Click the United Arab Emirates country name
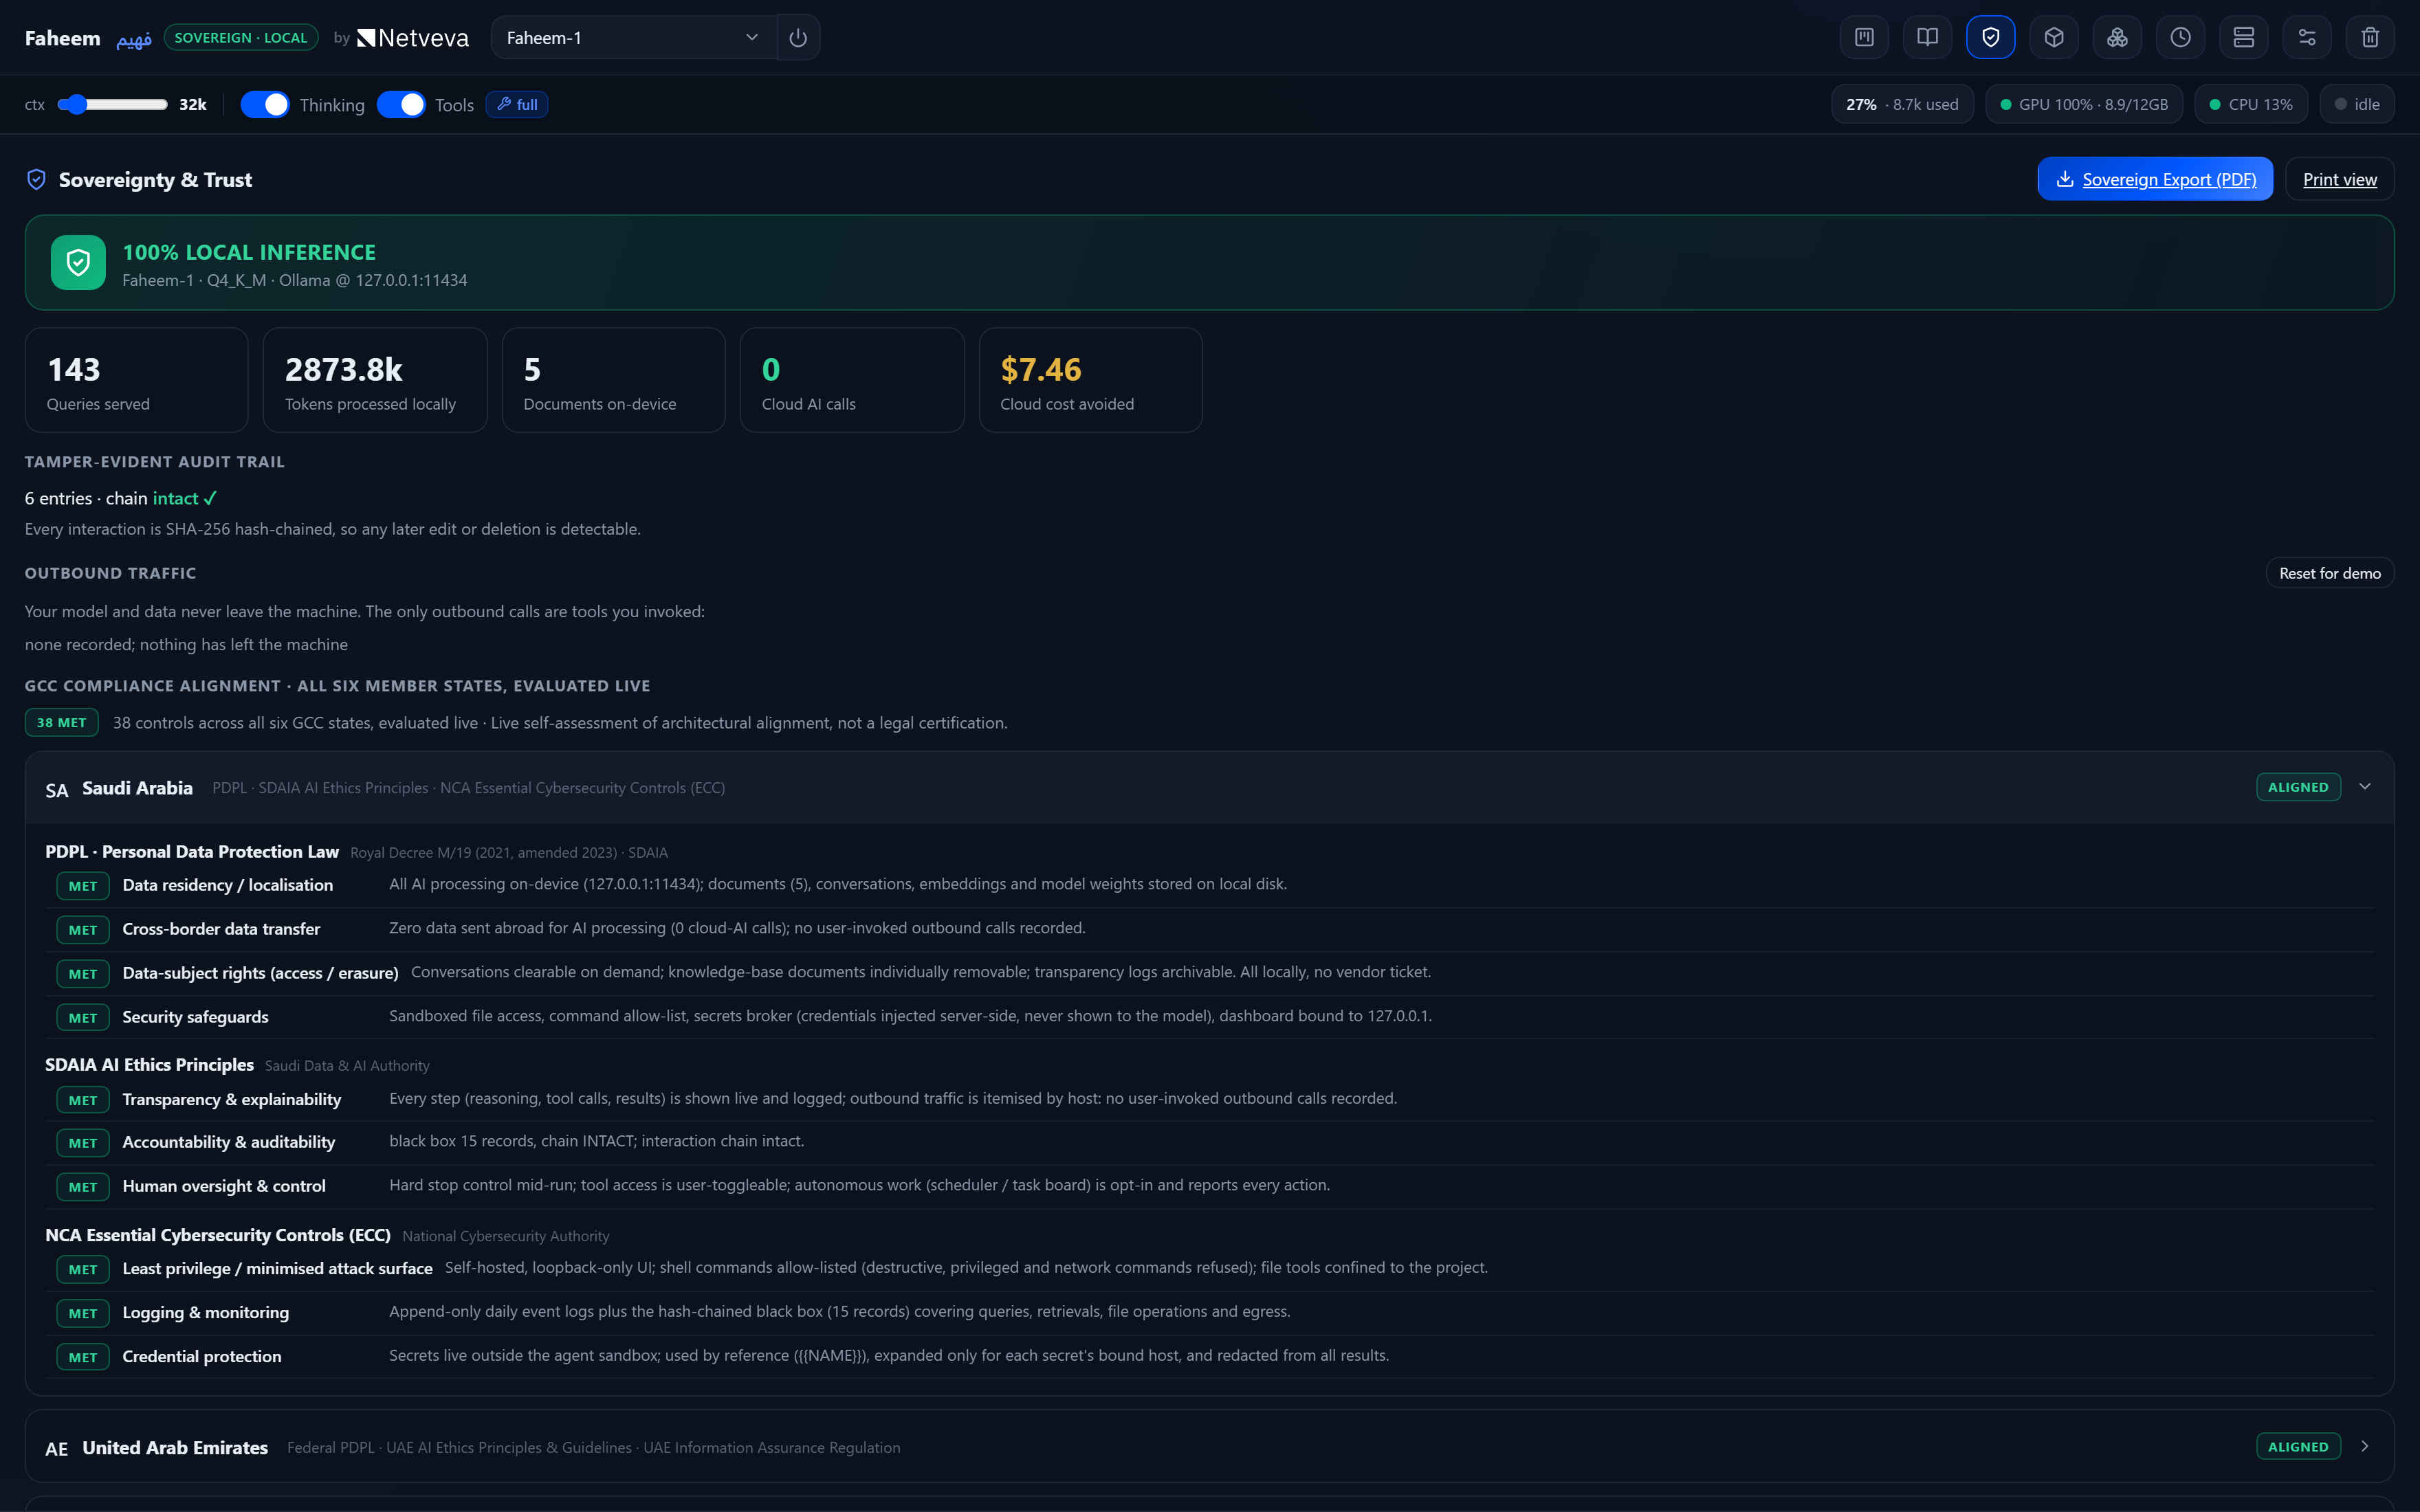This screenshot has height=1512, width=2420. coord(175,1448)
